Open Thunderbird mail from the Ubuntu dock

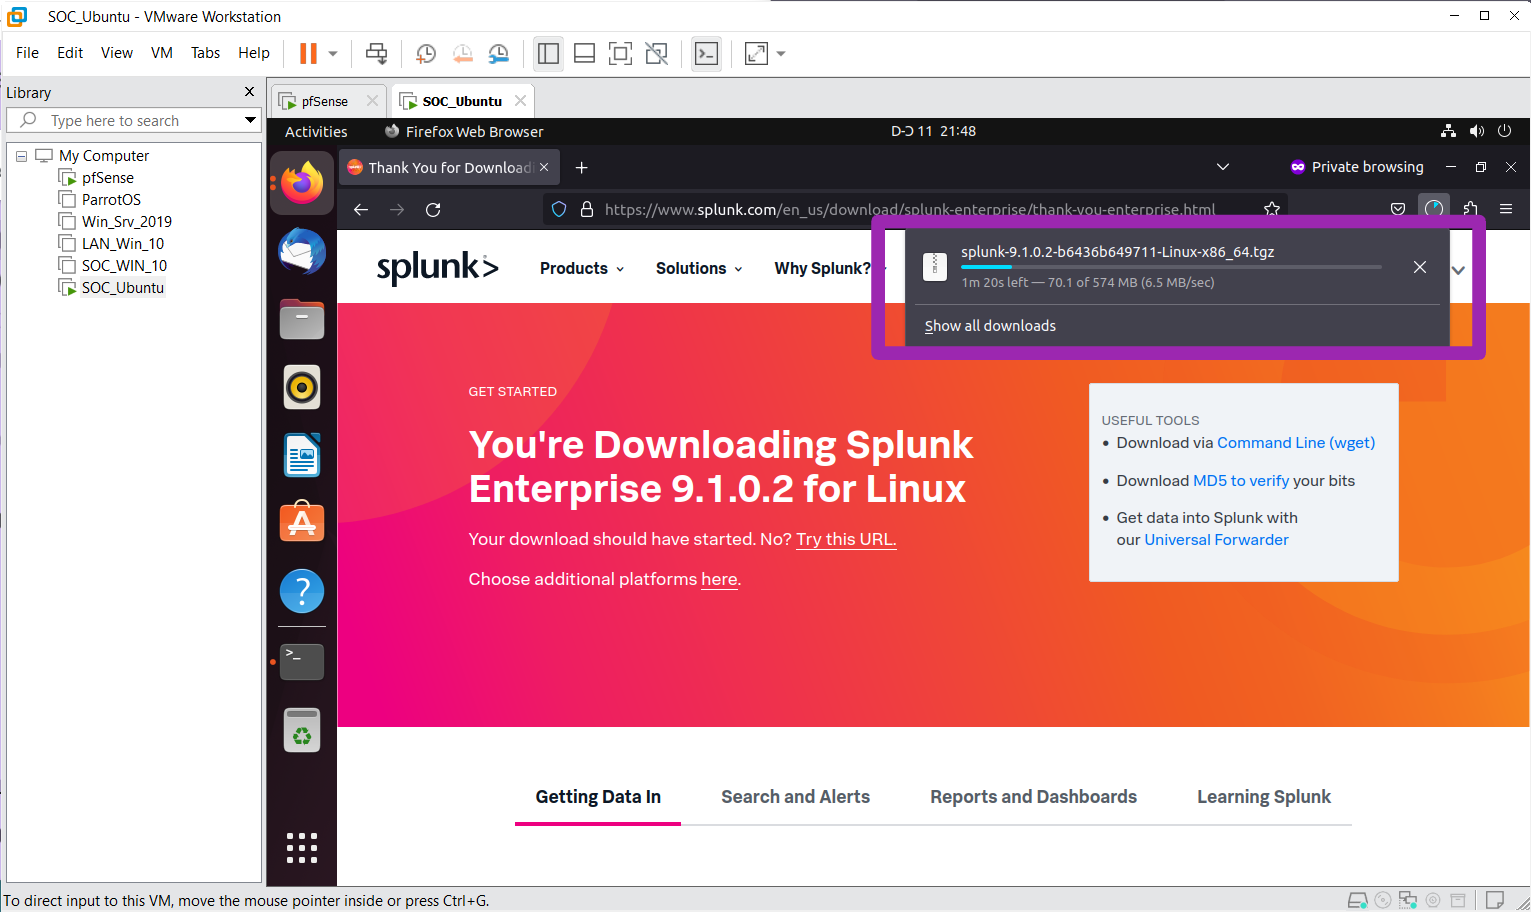pos(302,252)
